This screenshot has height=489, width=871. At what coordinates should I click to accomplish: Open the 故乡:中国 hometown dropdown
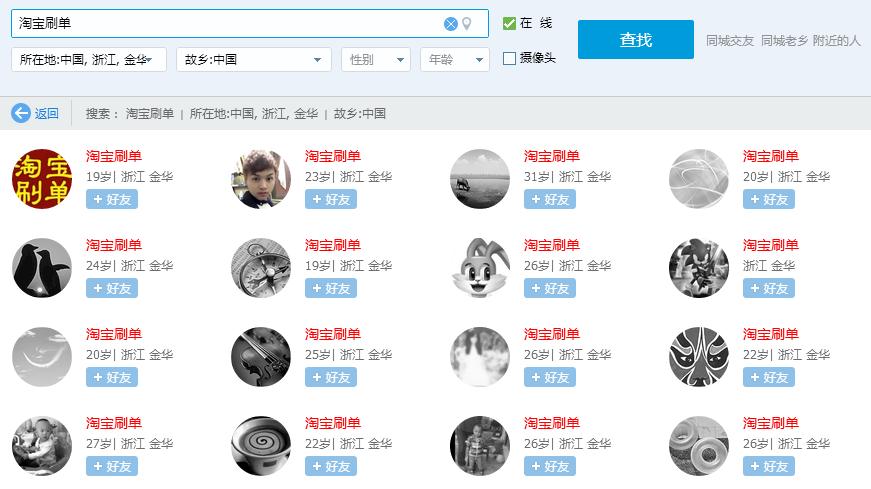254,59
